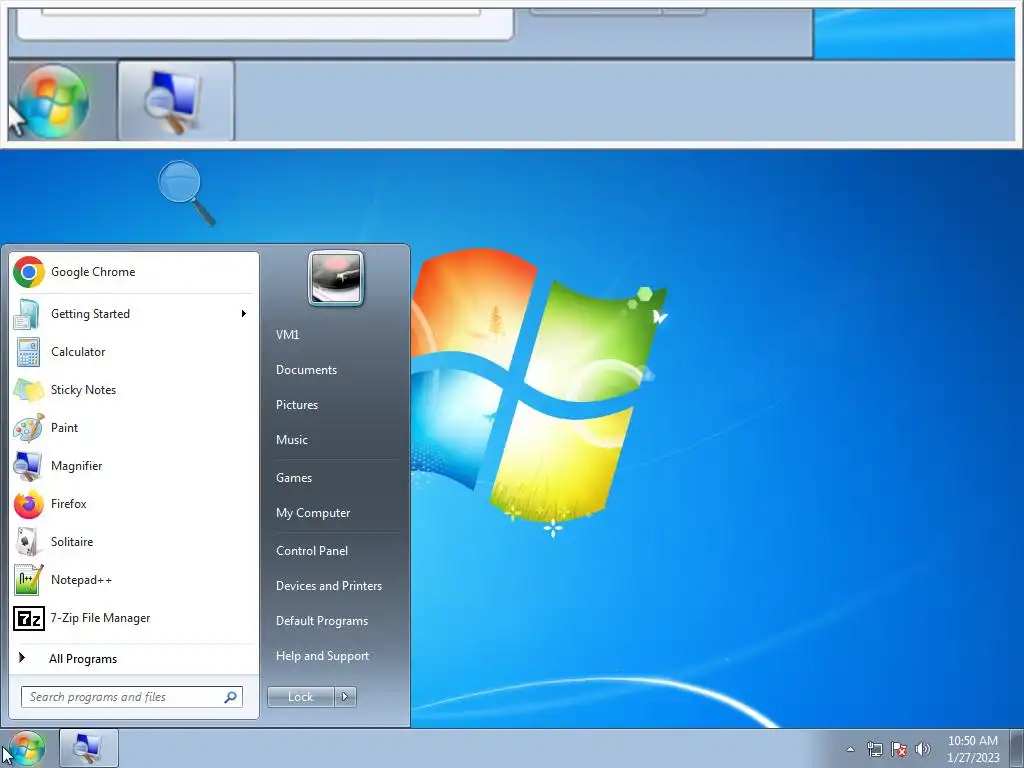Focus the Search programs and files box

tap(131, 697)
